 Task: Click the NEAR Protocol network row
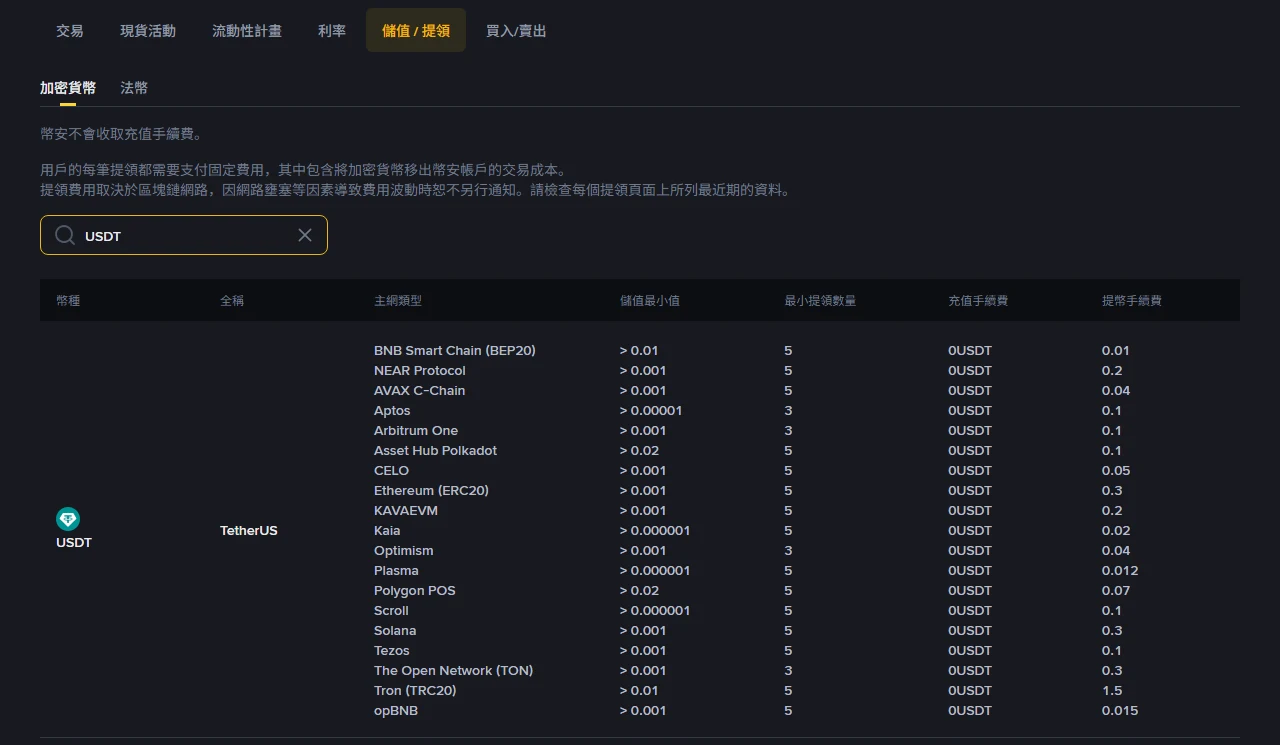click(x=420, y=370)
